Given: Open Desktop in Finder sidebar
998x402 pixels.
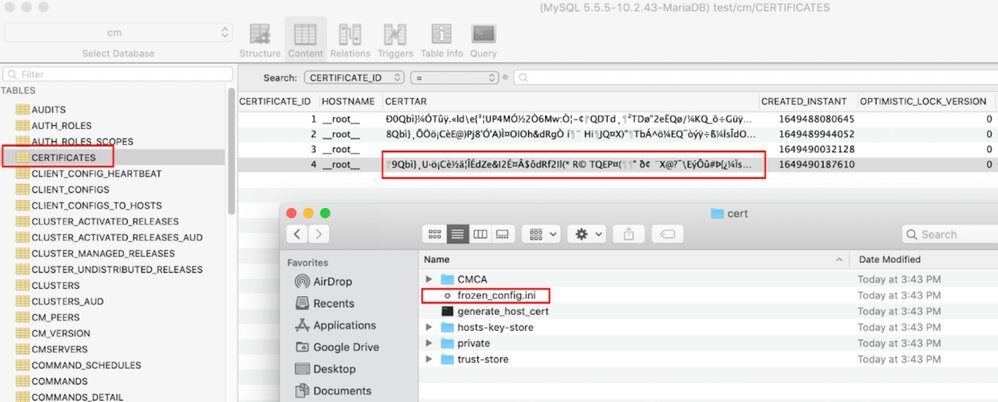Looking at the screenshot, I should (x=324, y=369).
